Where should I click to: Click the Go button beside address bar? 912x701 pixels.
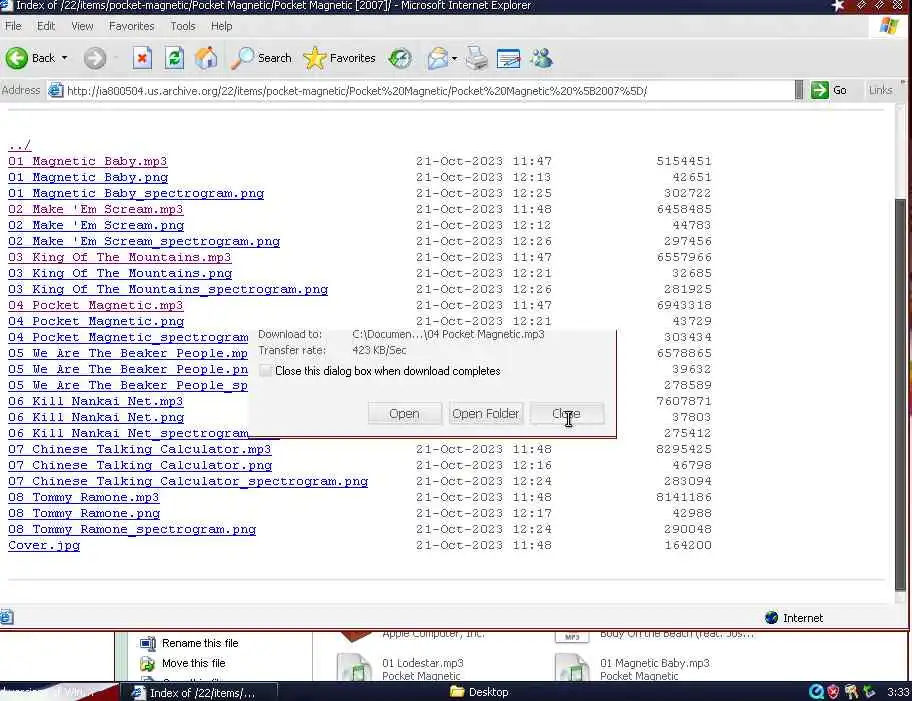(829, 90)
